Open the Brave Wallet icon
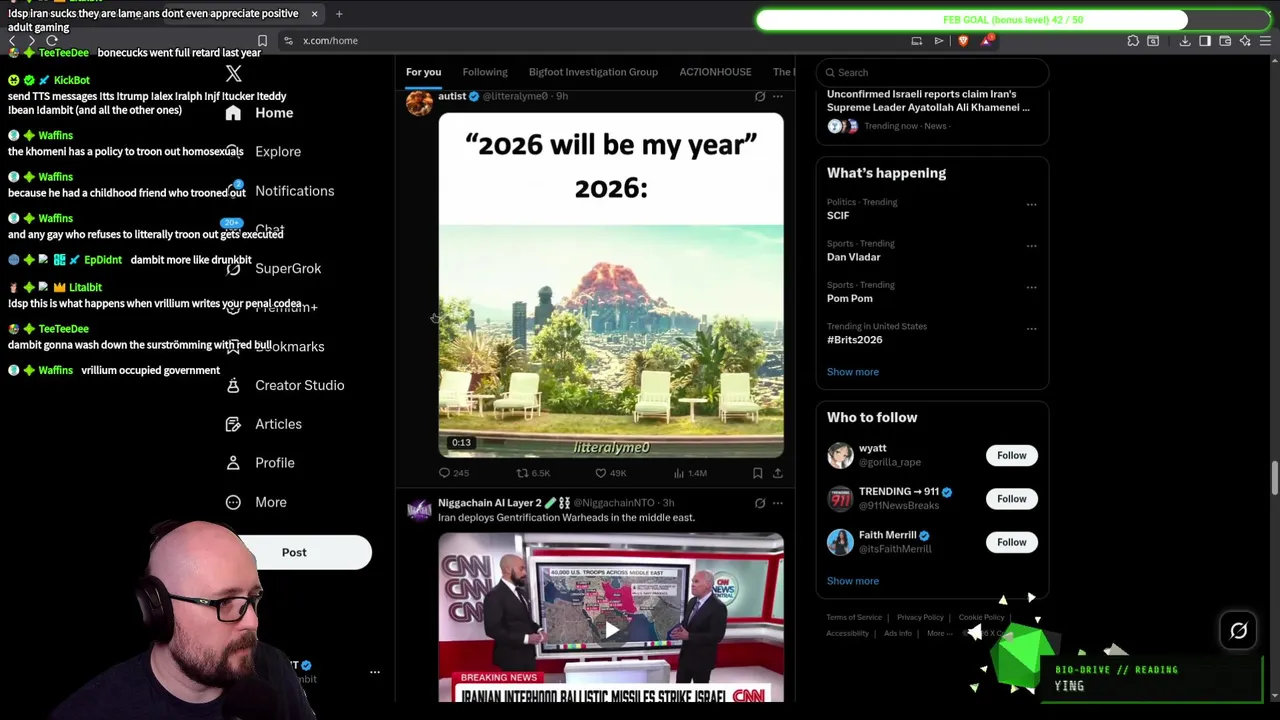This screenshot has height=720, width=1280. pos(1225,41)
